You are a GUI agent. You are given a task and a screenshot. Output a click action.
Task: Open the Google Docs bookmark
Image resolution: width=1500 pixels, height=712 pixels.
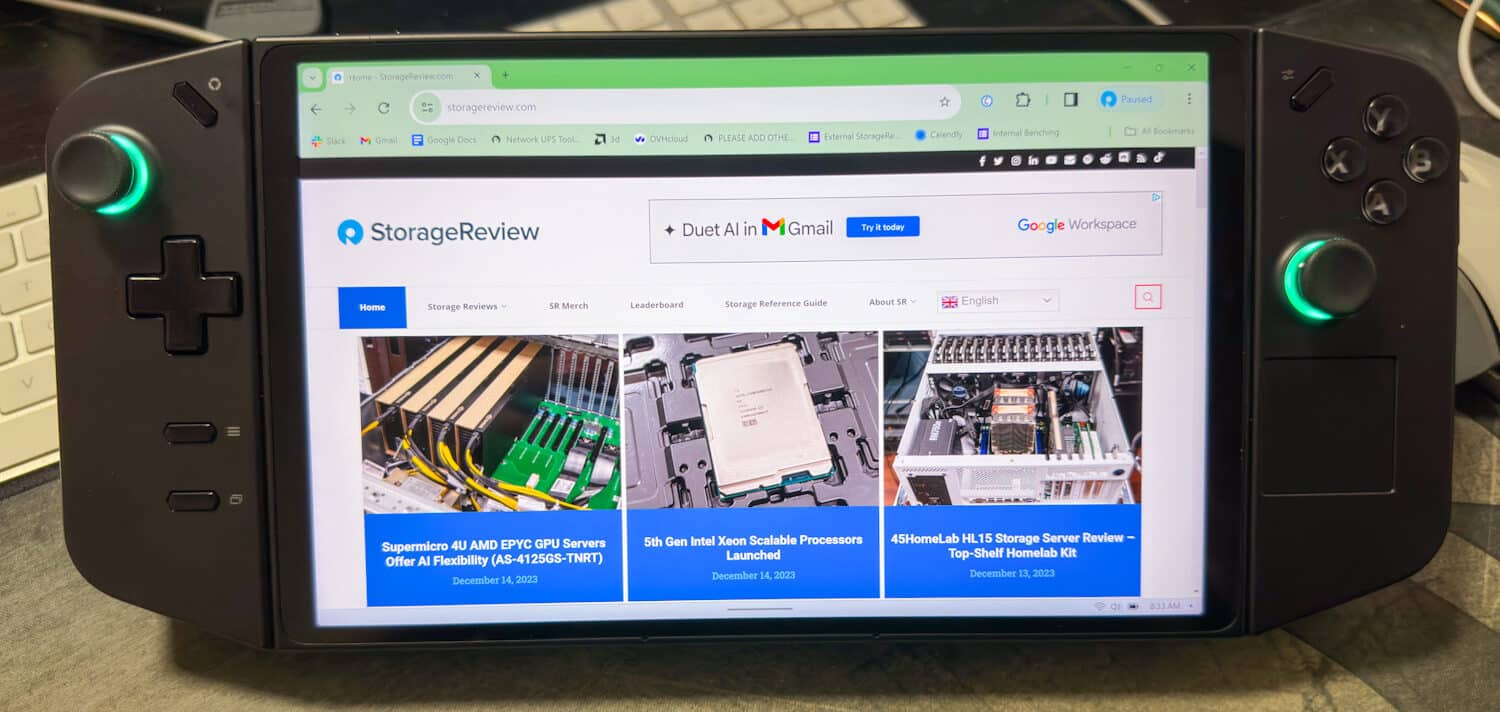[x=445, y=140]
